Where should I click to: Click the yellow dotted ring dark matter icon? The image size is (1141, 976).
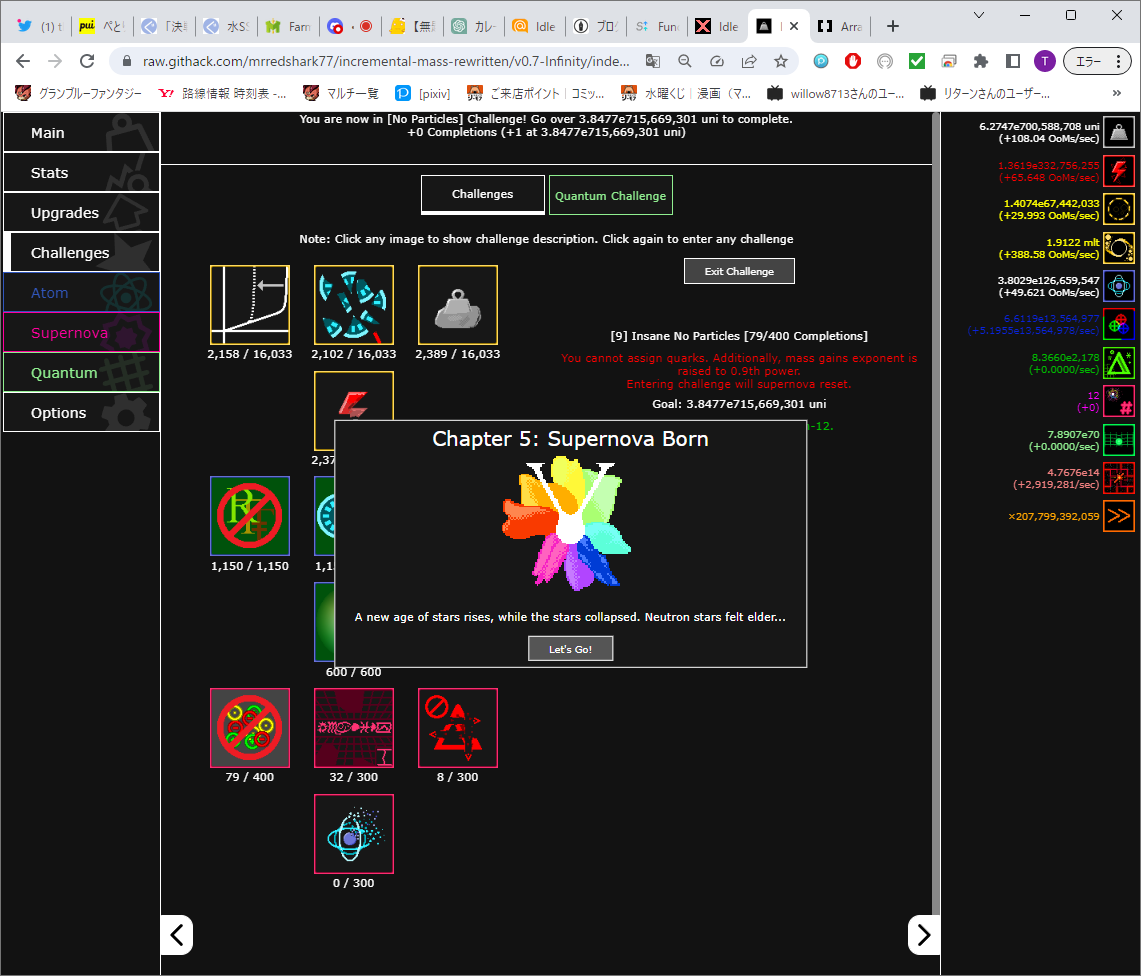pyautogui.click(x=1118, y=210)
